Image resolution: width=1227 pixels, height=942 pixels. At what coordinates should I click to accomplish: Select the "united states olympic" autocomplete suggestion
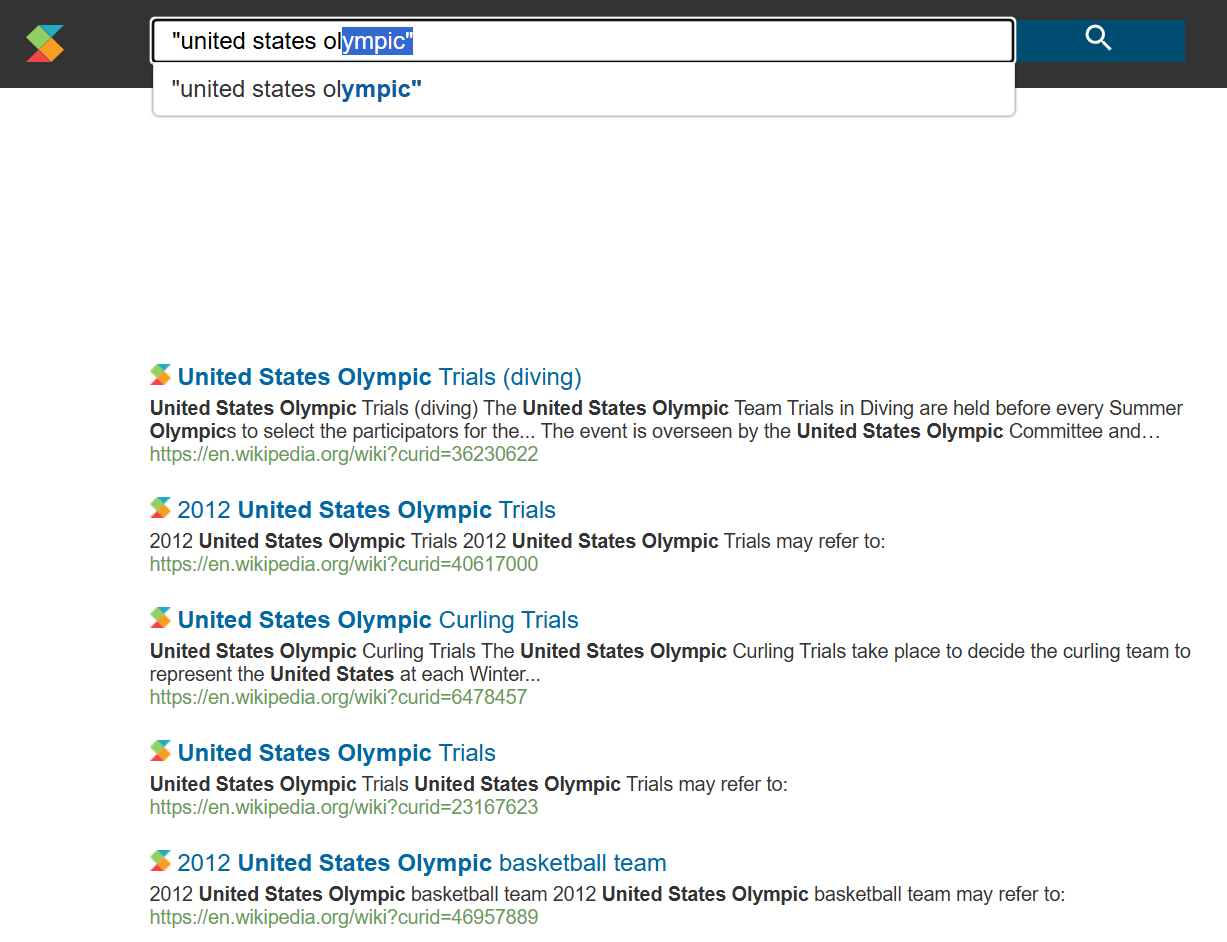[297, 89]
